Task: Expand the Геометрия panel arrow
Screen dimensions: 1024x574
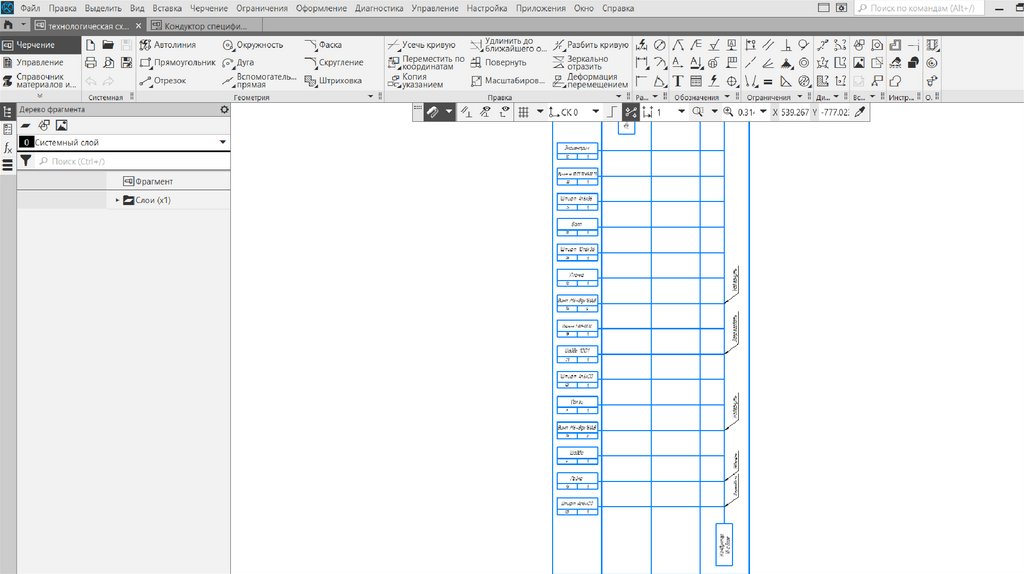Action: [x=370, y=97]
